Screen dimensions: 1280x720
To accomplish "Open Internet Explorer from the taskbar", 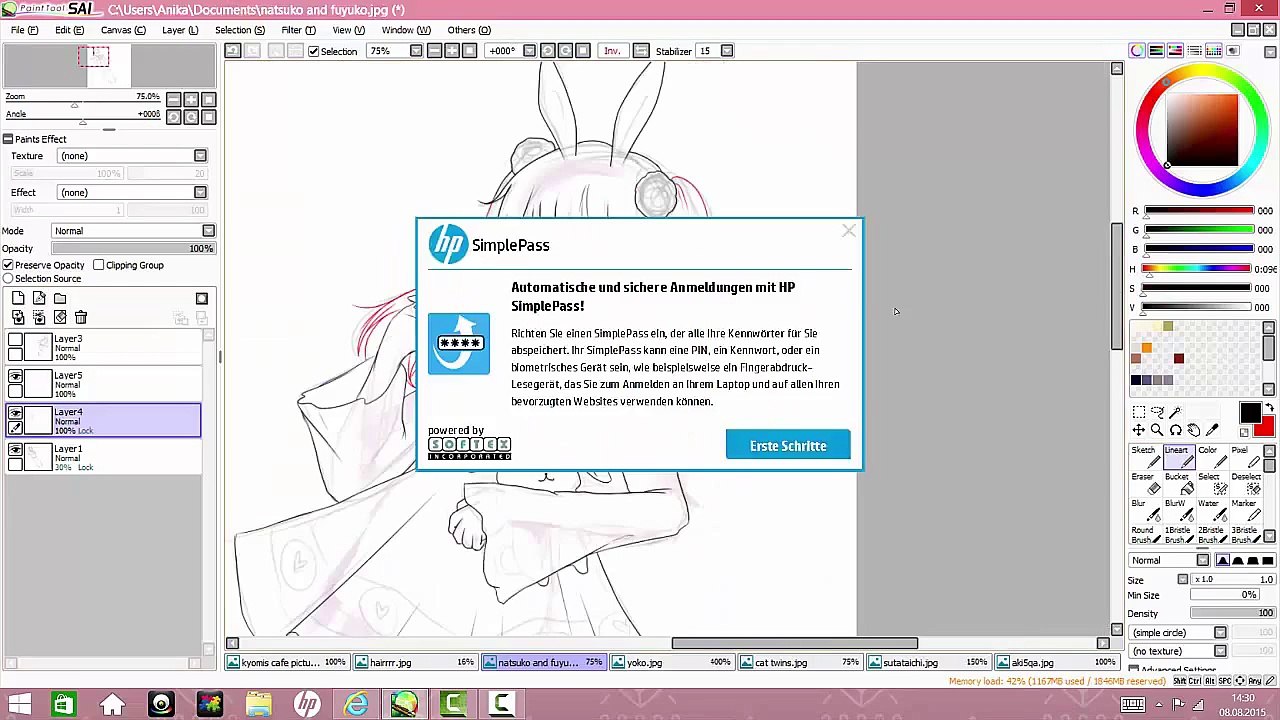I will pyautogui.click(x=356, y=704).
